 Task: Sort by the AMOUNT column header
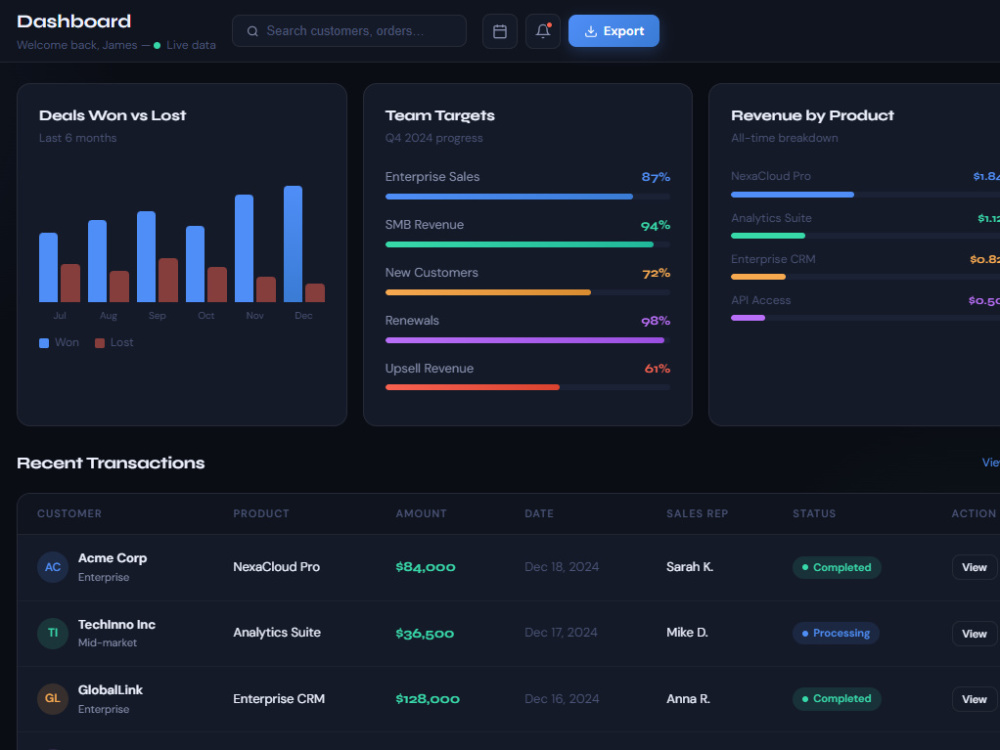click(421, 514)
